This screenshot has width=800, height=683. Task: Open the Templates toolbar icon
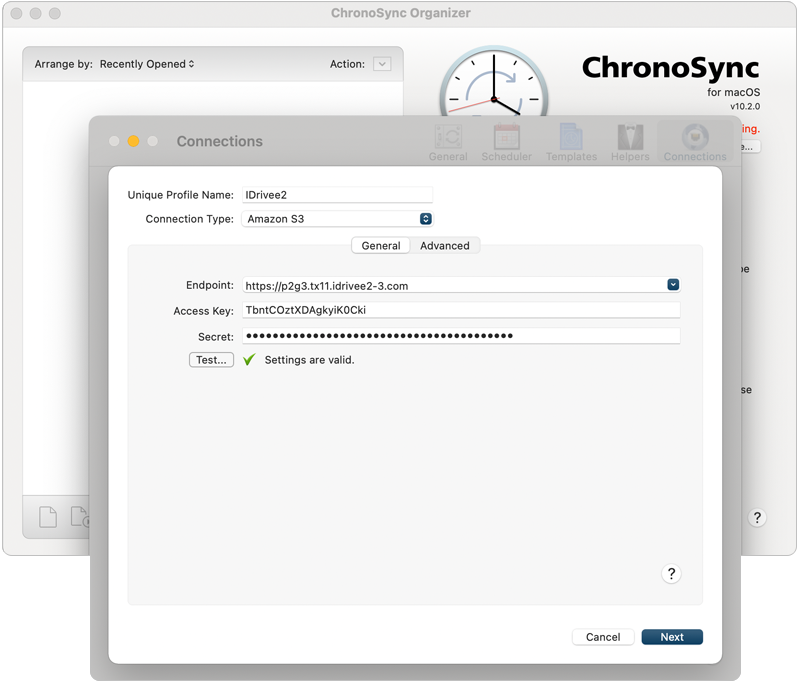(571, 143)
